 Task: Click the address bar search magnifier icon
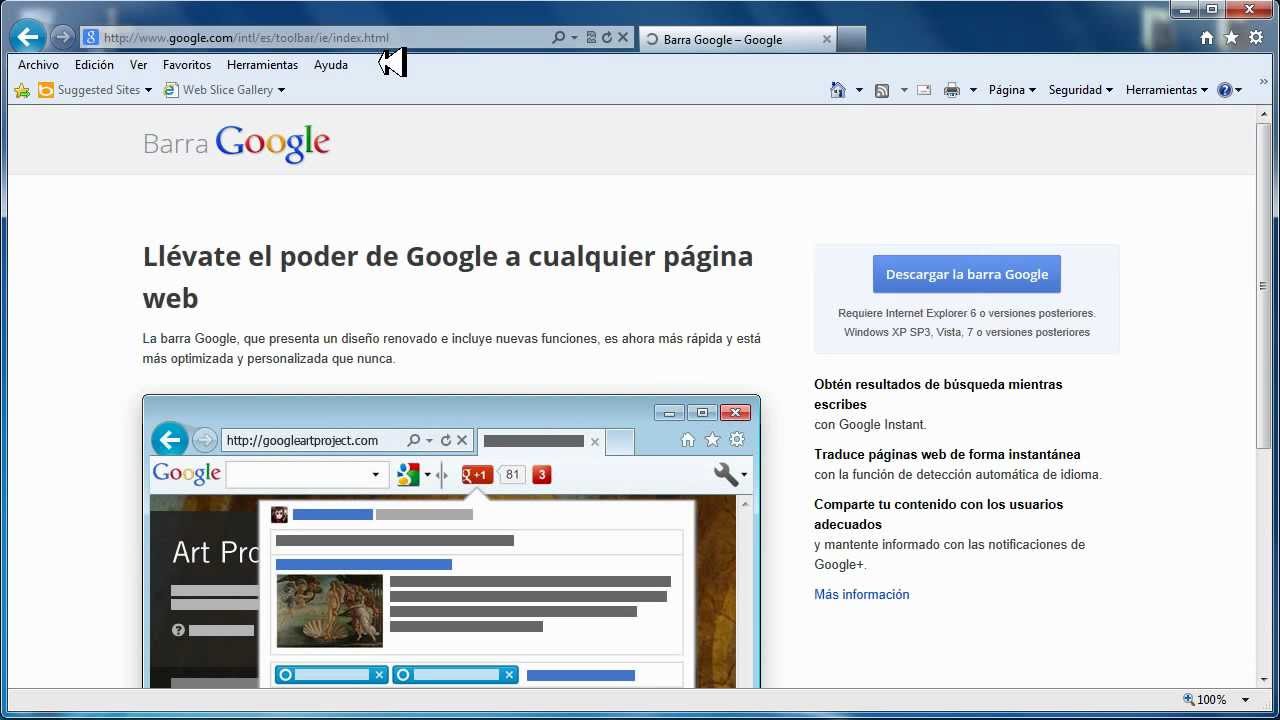click(x=558, y=38)
